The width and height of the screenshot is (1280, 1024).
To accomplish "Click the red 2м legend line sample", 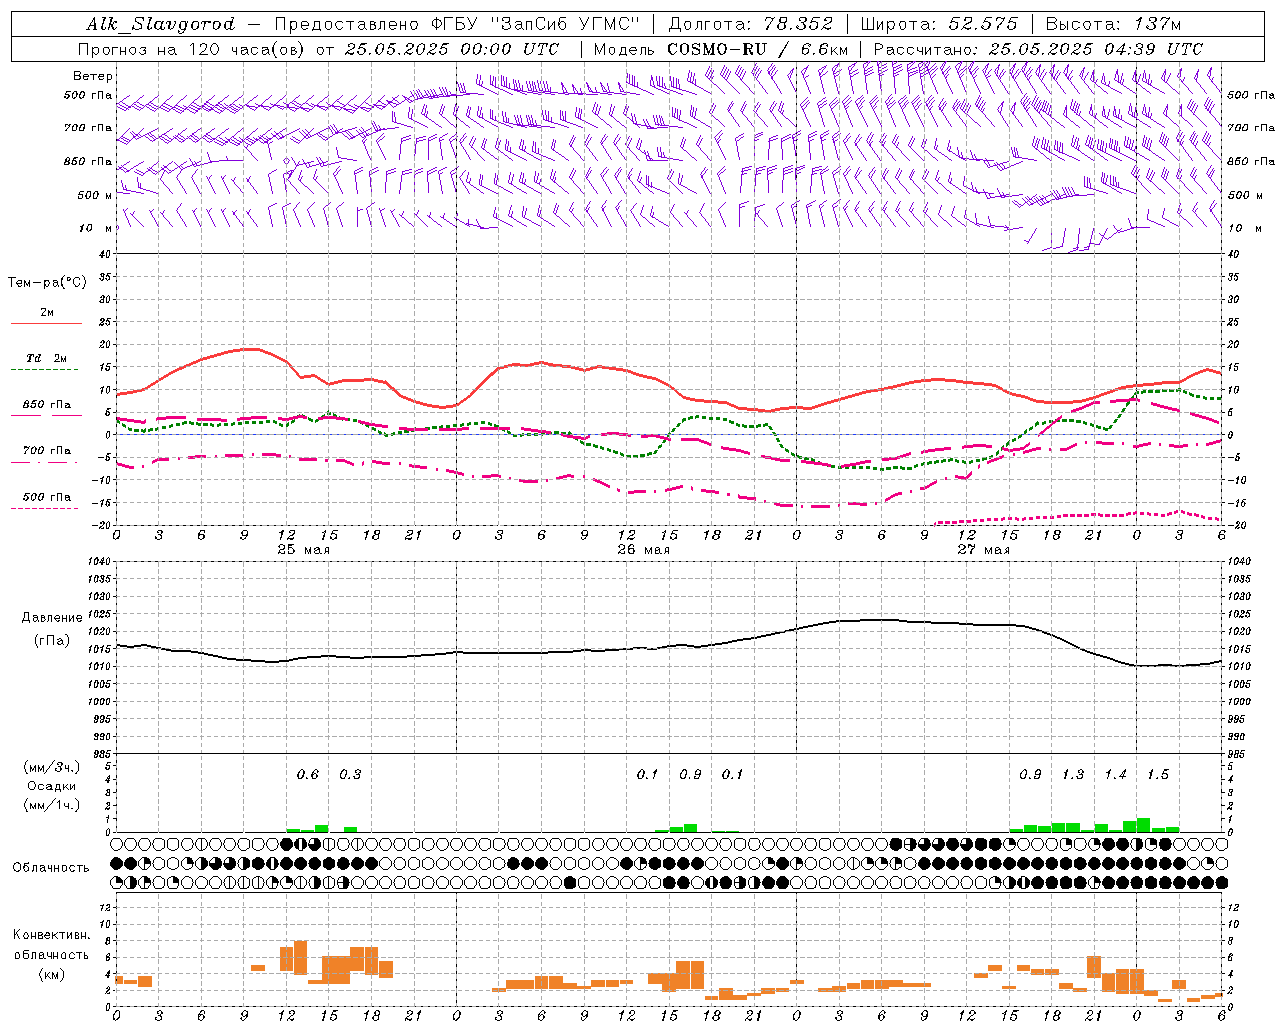I will pyautogui.click(x=46, y=324).
